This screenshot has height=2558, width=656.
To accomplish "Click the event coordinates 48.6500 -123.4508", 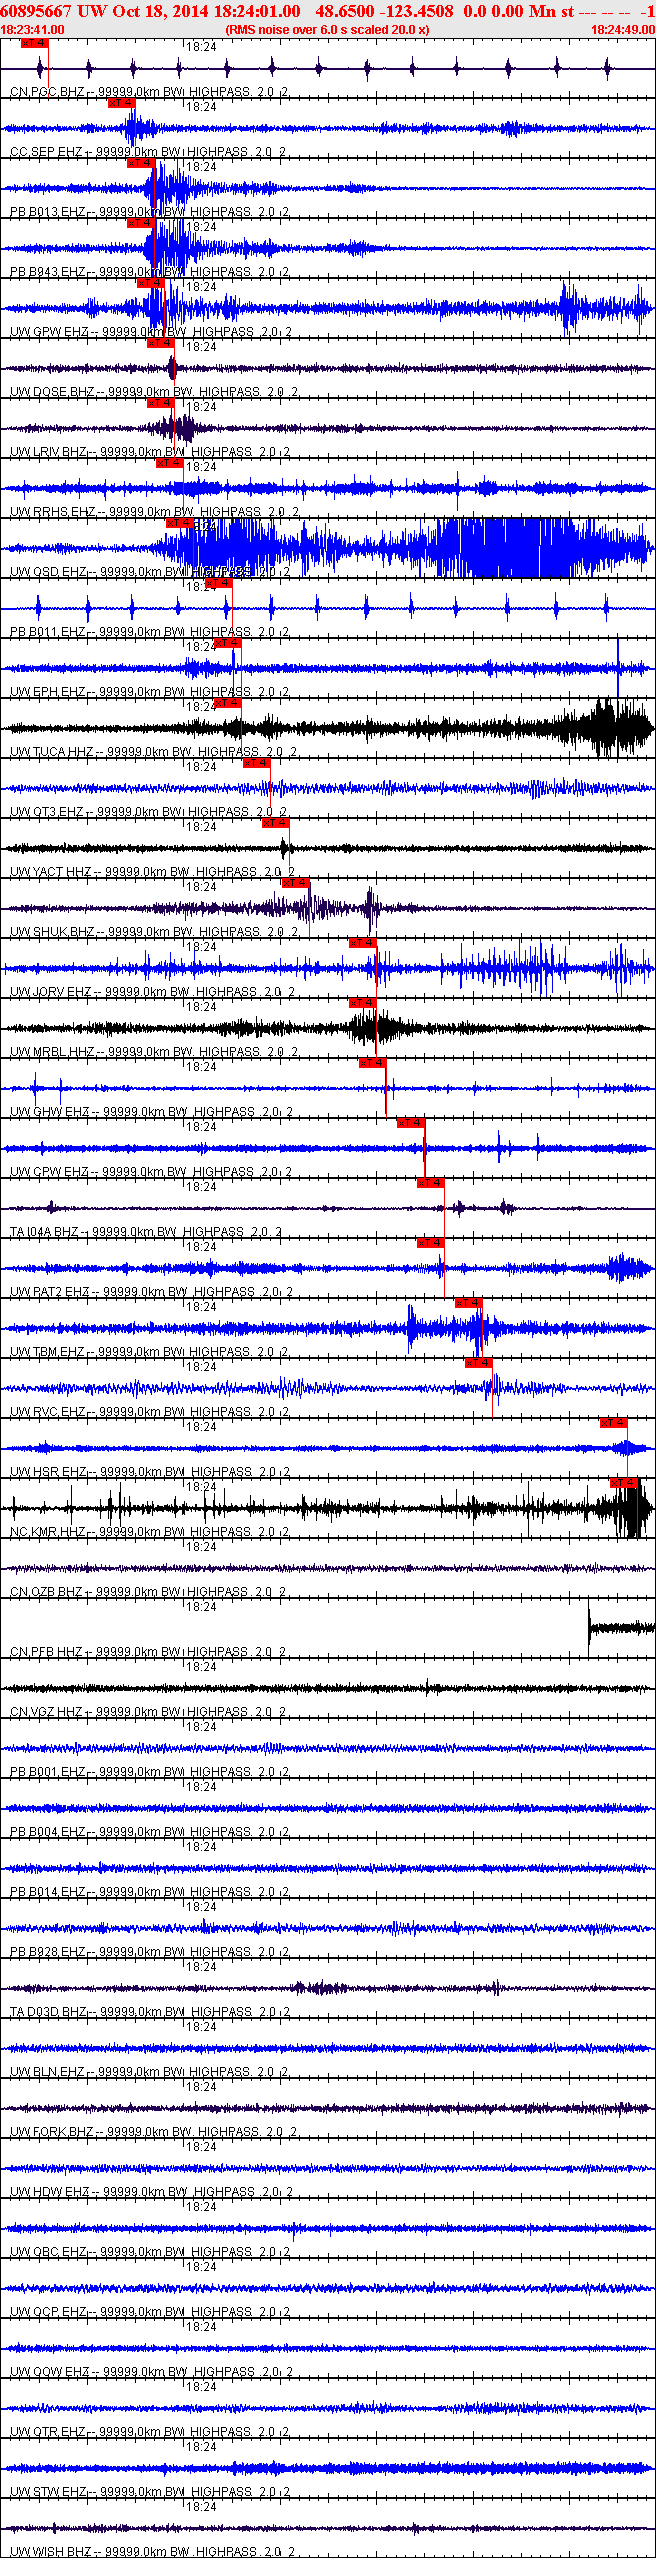I will point(385,11).
